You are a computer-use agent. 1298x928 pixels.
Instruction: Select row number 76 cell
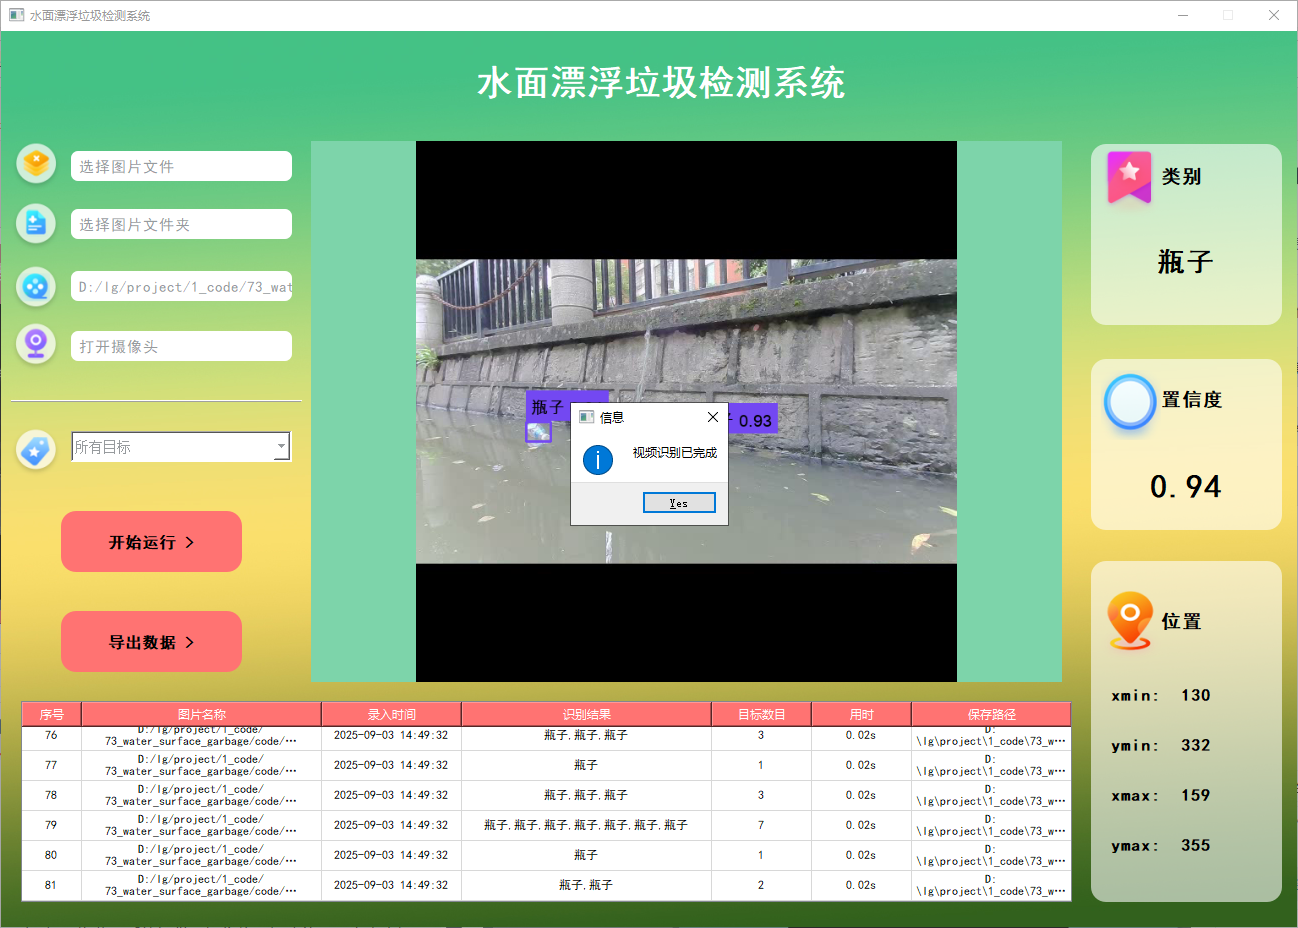(51, 736)
